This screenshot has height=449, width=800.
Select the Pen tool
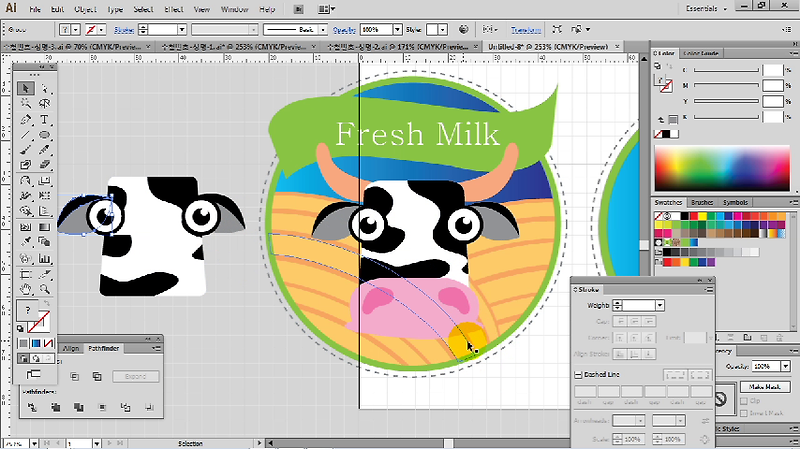point(25,120)
